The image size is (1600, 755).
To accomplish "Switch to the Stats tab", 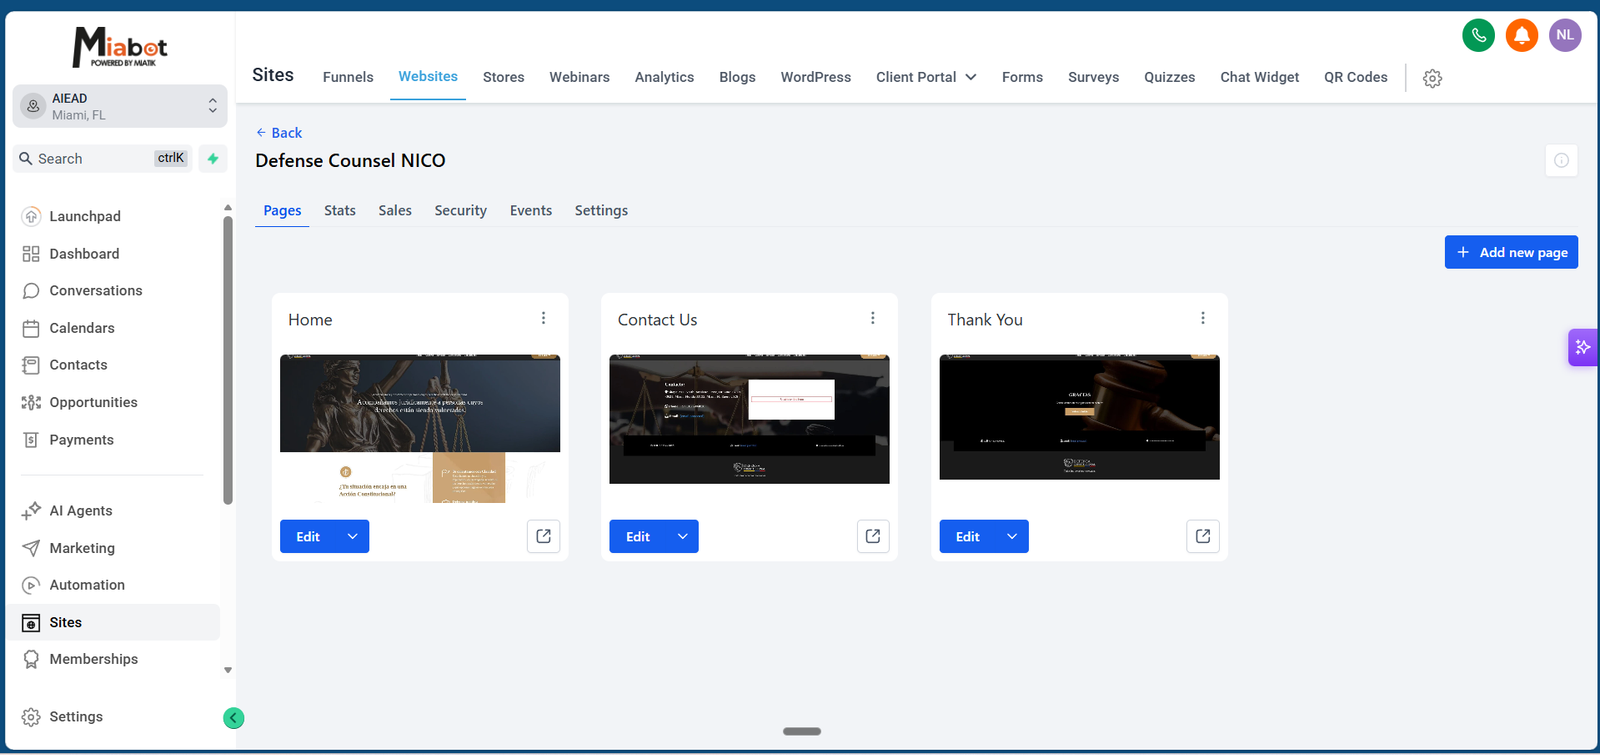I will click(340, 210).
